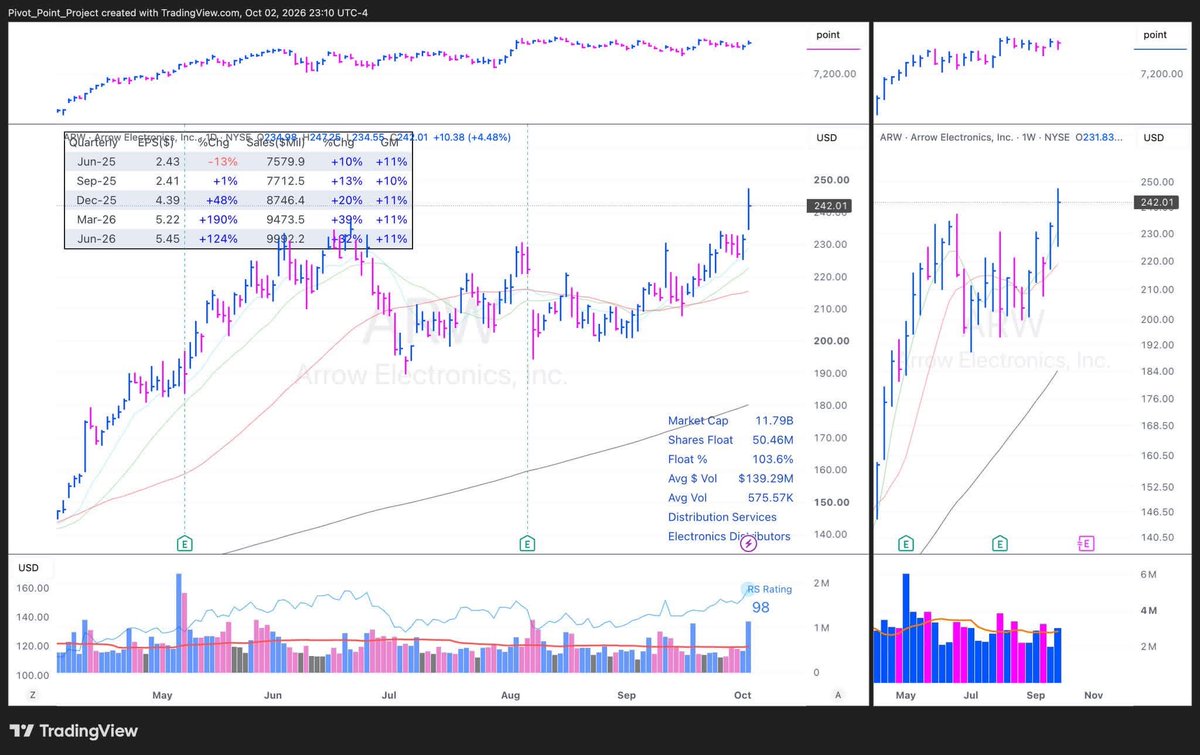Select the Market Cap row value 11.79B
Screen dimensions: 1200x755
click(773, 421)
